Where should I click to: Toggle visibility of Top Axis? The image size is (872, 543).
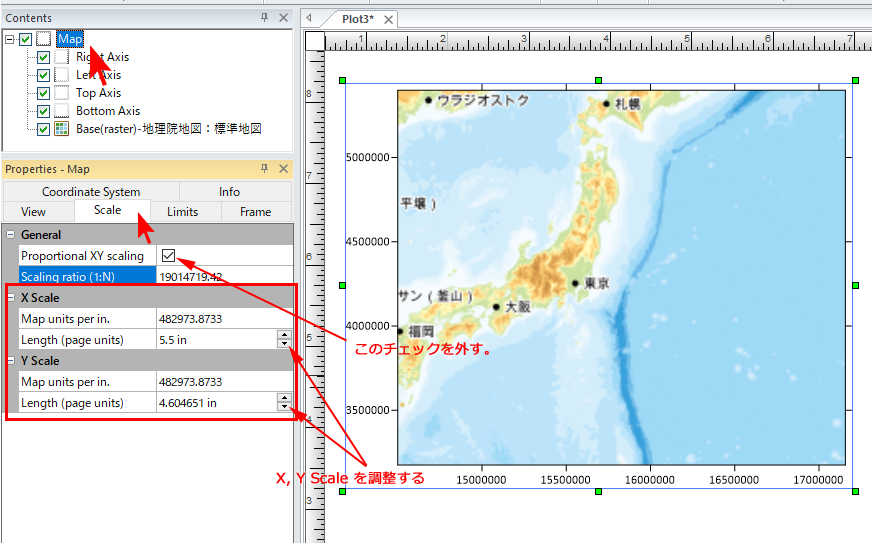tap(43, 93)
